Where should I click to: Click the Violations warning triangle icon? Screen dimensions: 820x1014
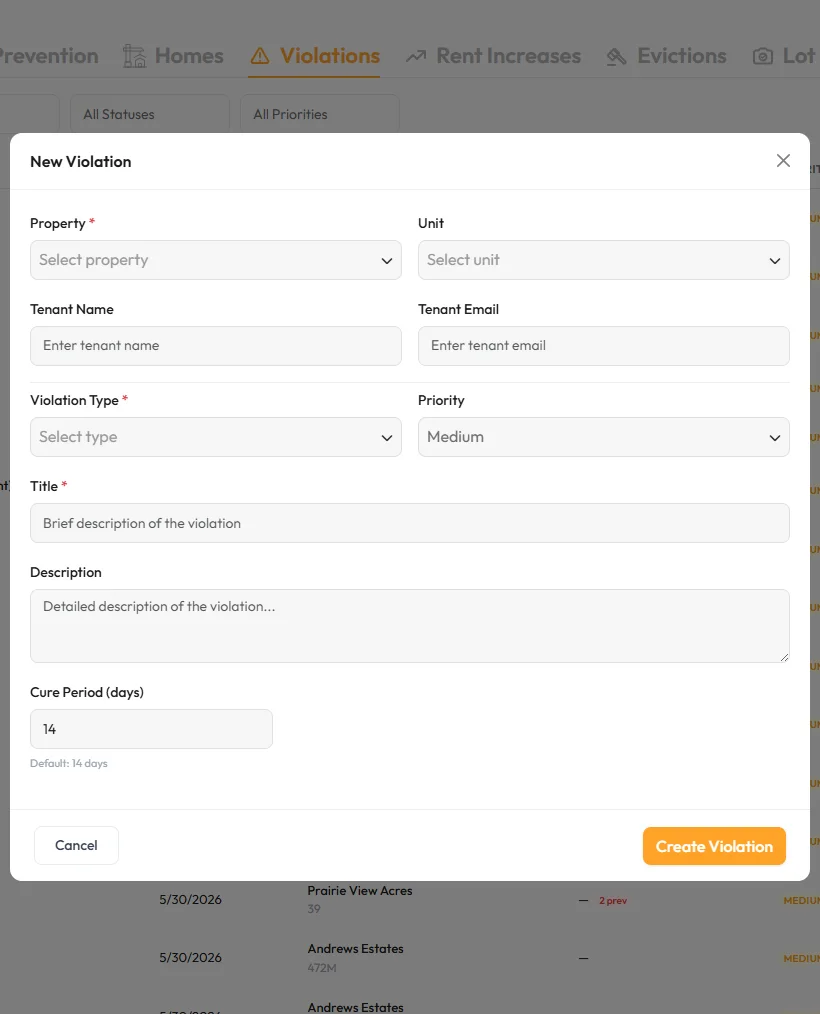[259, 56]
